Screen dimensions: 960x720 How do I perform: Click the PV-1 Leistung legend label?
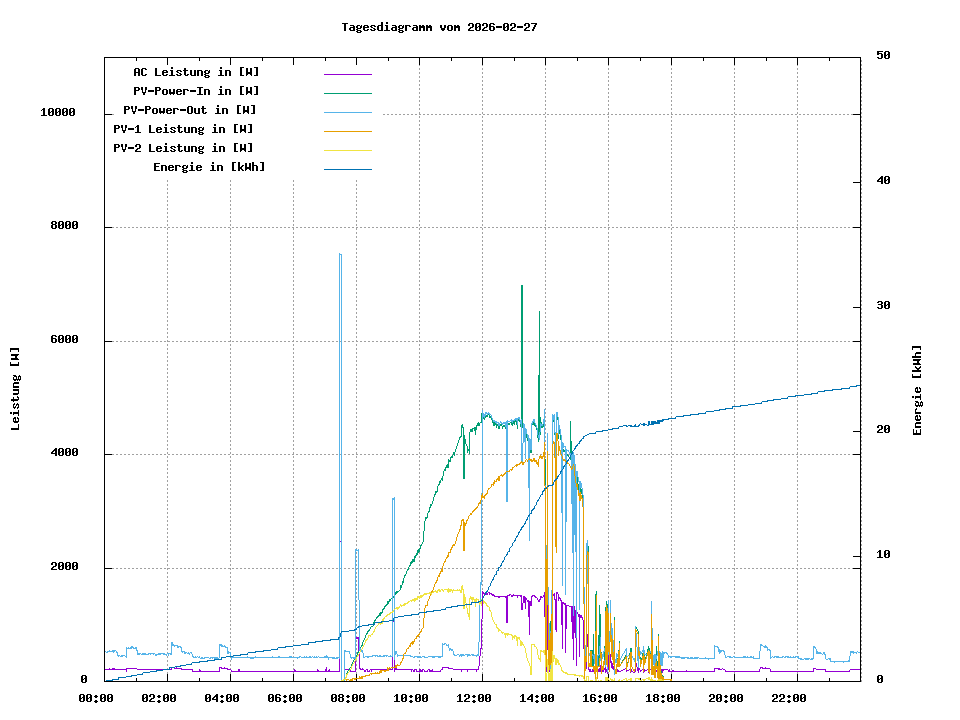click(x=183, y=129)
